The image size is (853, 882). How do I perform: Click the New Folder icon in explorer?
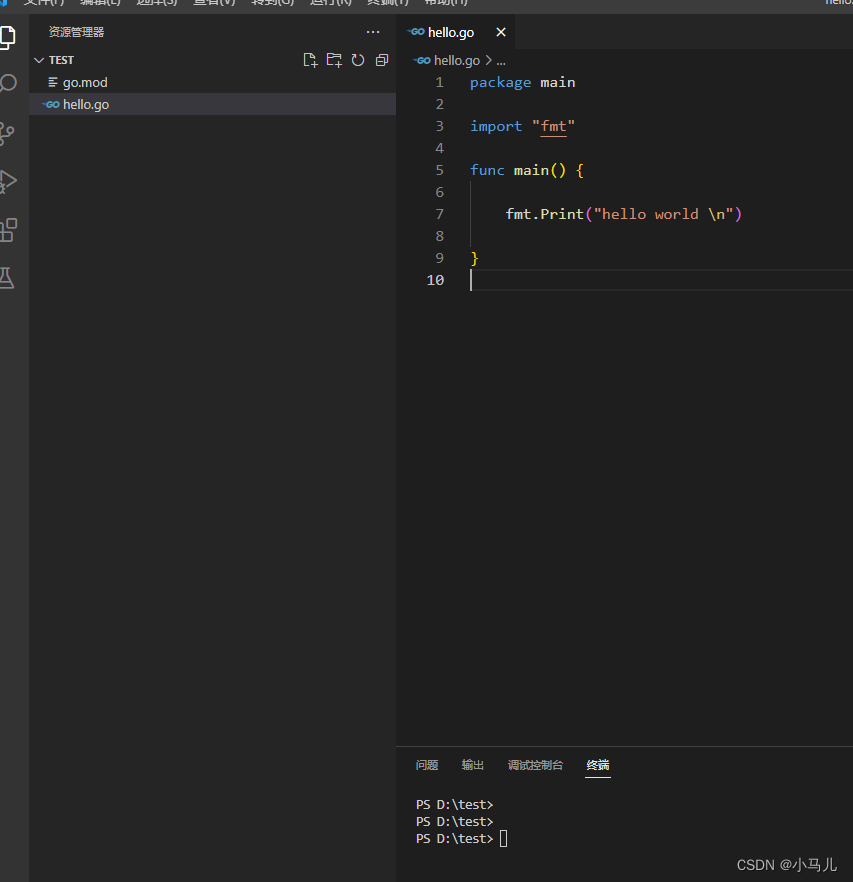pos(334,60)
